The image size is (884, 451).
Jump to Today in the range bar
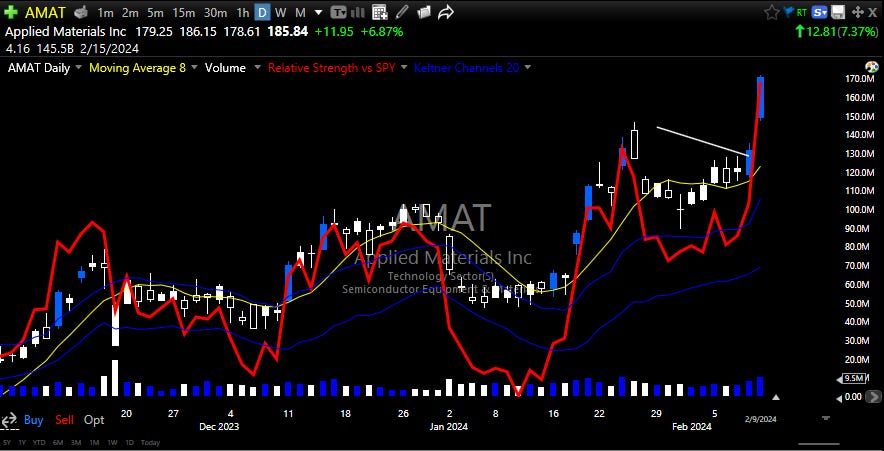point(150,443)
